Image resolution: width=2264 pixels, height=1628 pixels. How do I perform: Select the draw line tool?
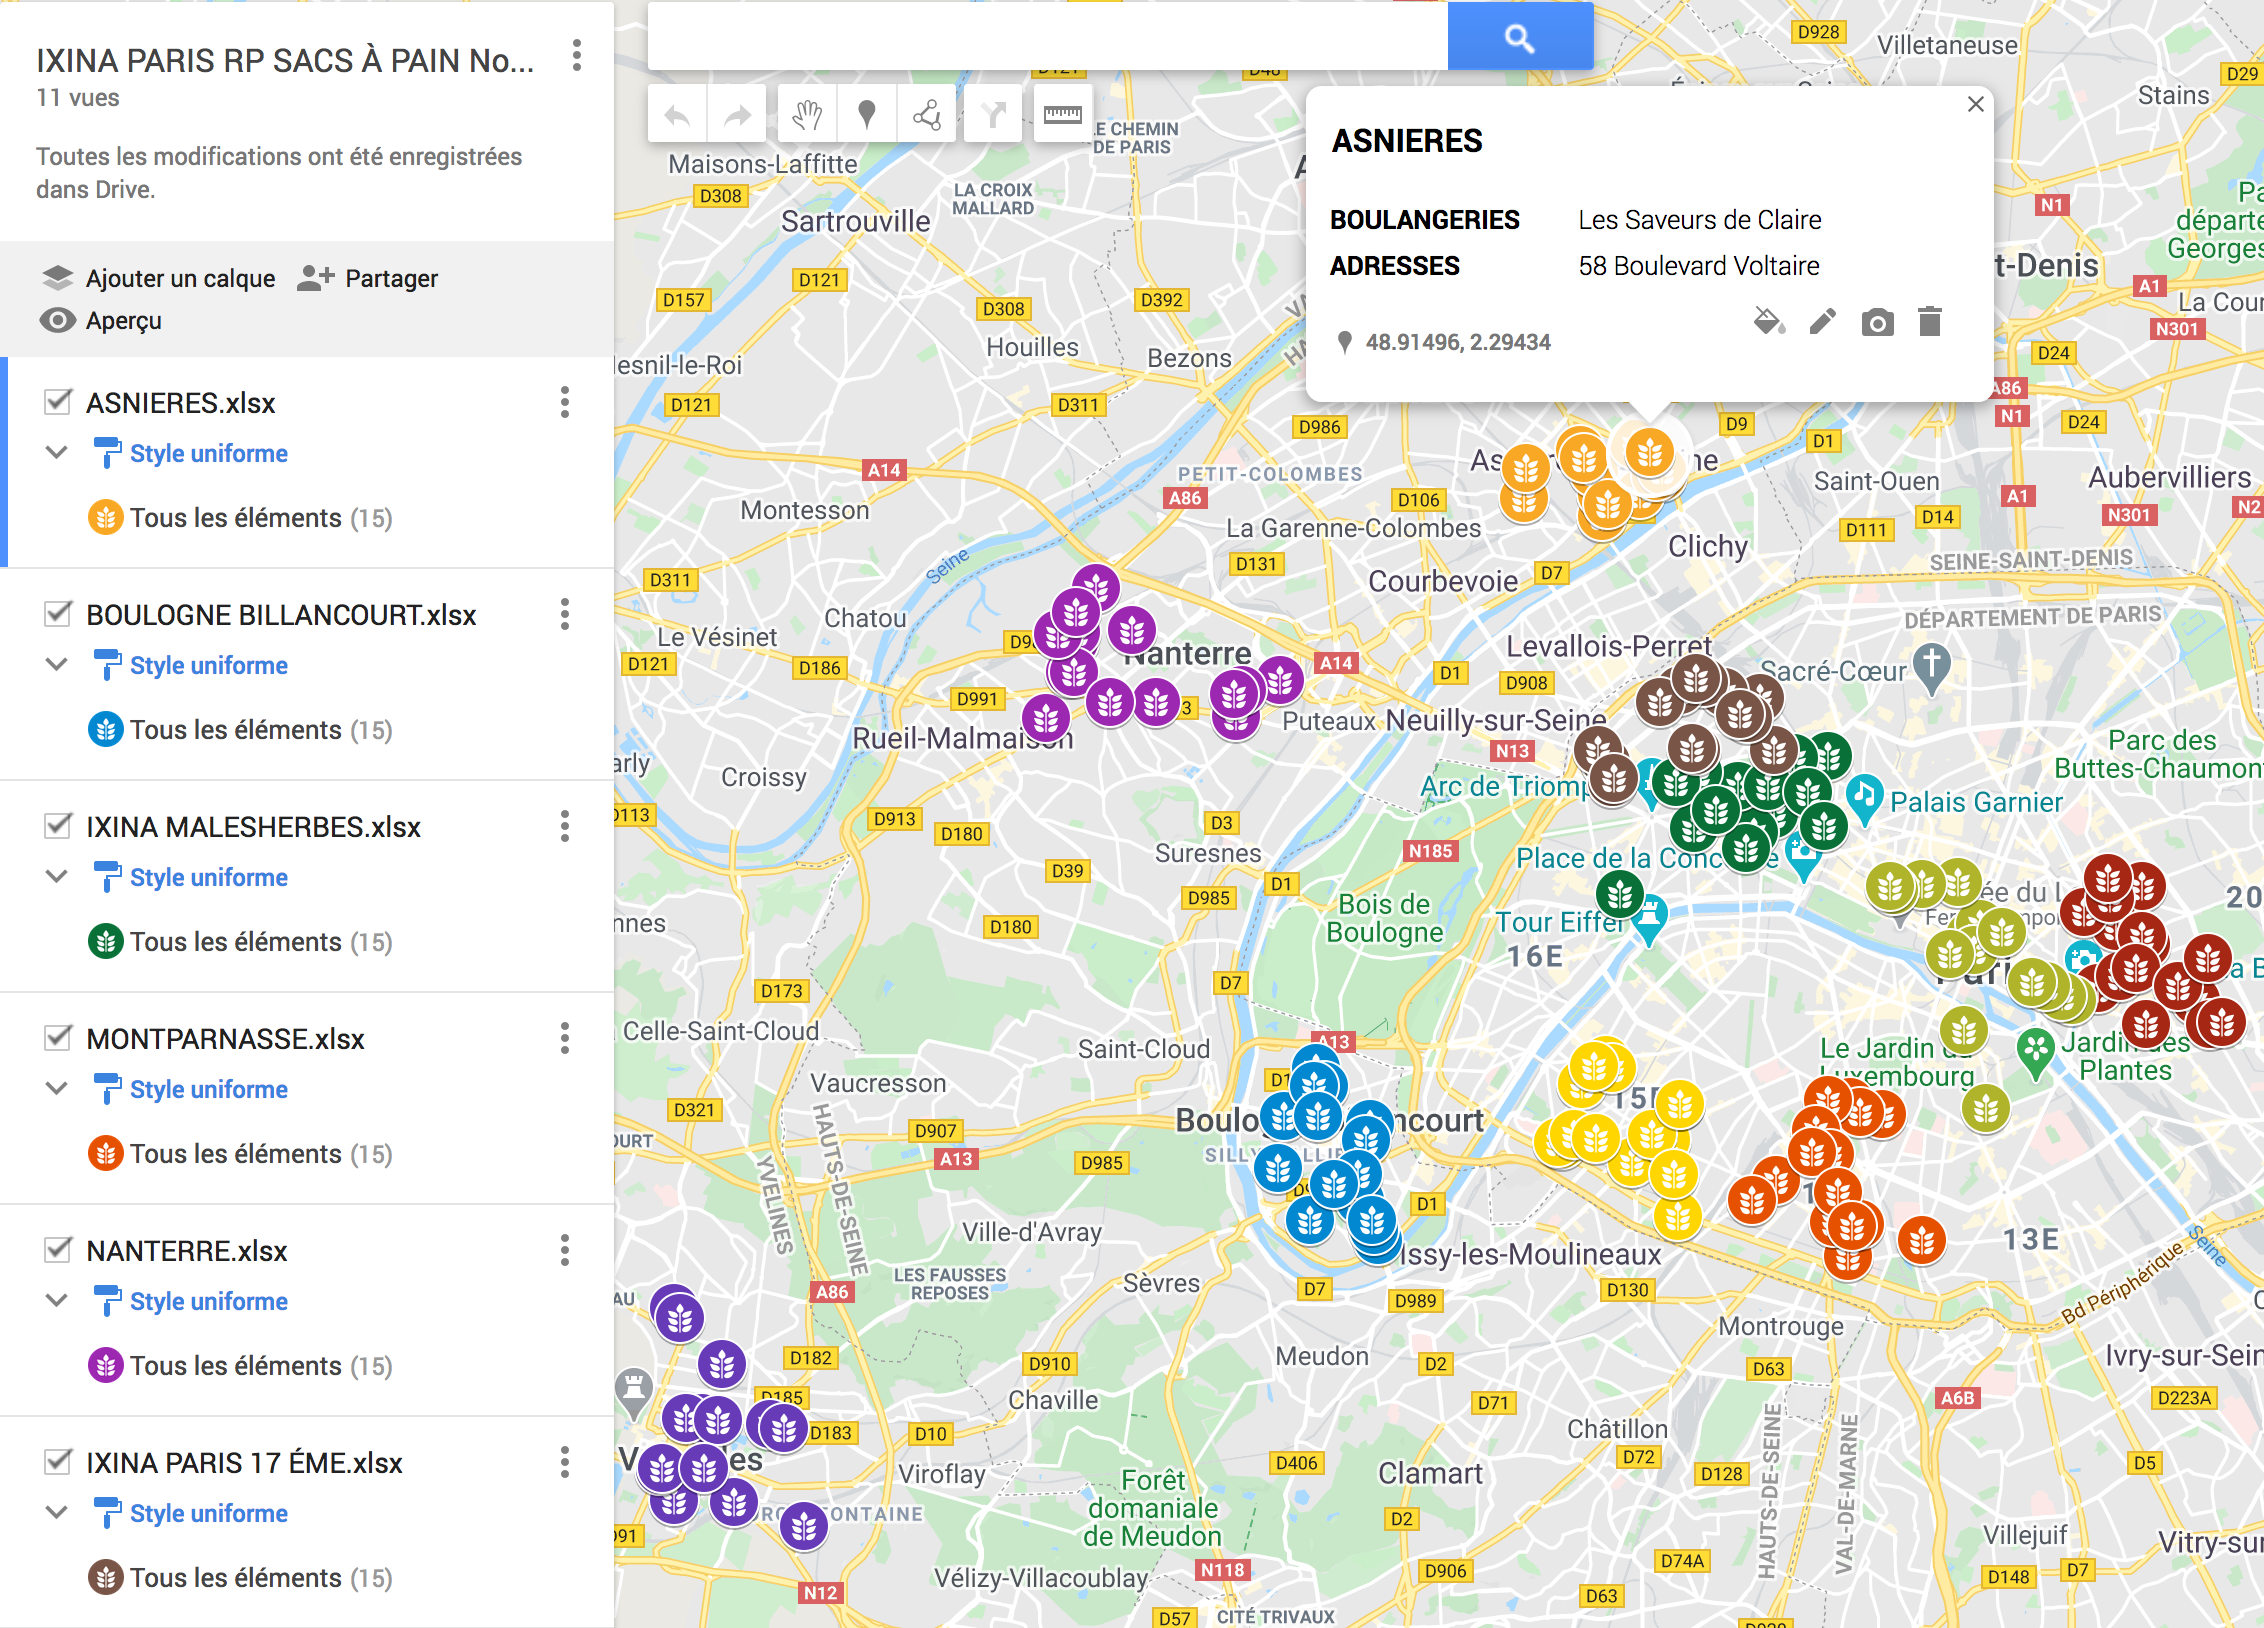[x=927, y=116]
